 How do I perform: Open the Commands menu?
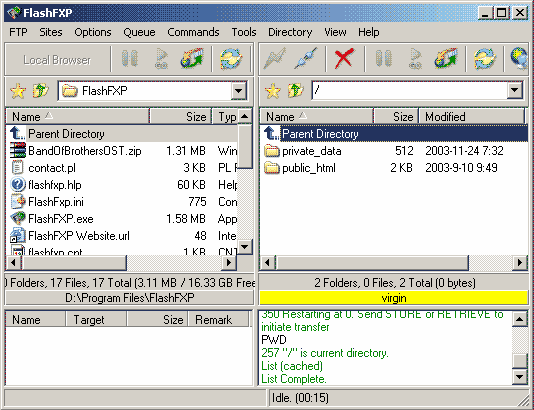(x=193, y=32)
